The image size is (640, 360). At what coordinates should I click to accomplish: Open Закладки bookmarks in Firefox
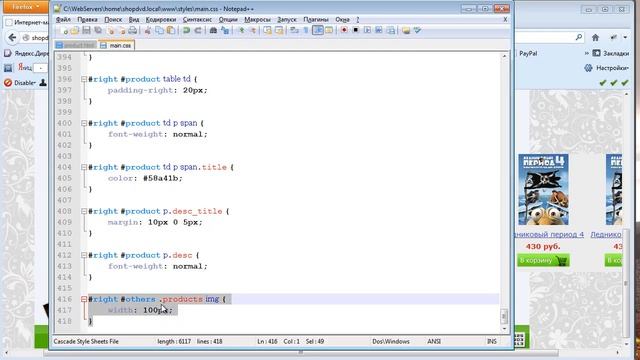click(611, 53)
